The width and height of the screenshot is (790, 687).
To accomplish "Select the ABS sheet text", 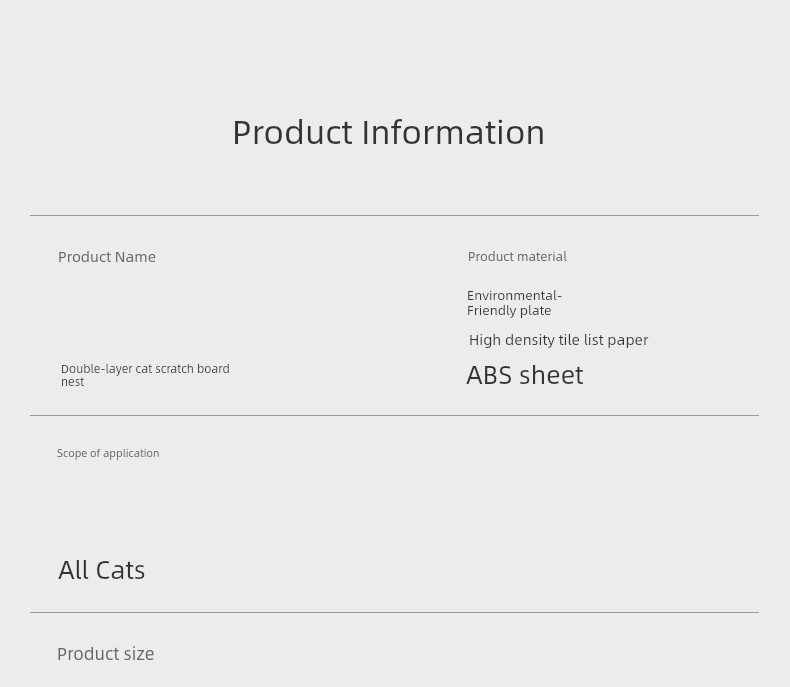I will pos(524,375).
